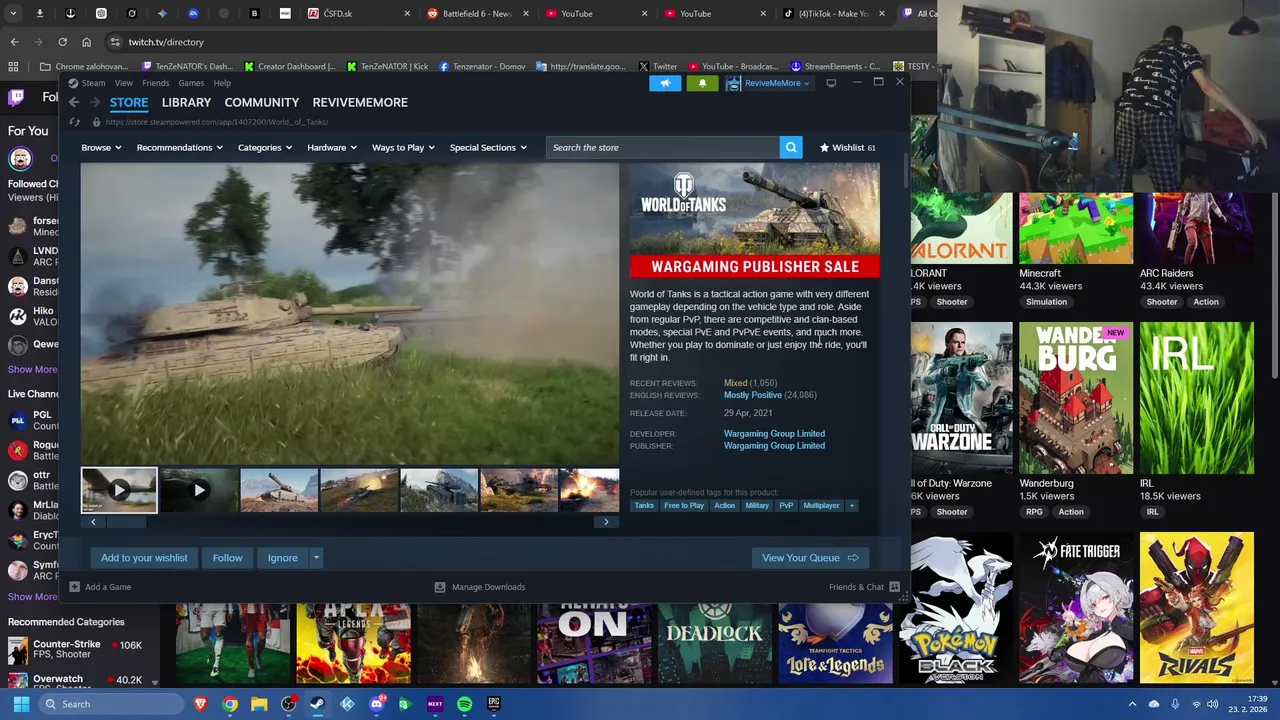This screenshot has height=720, width=1280.
Task: Click the Tanks tag
Action: point(644,505)
